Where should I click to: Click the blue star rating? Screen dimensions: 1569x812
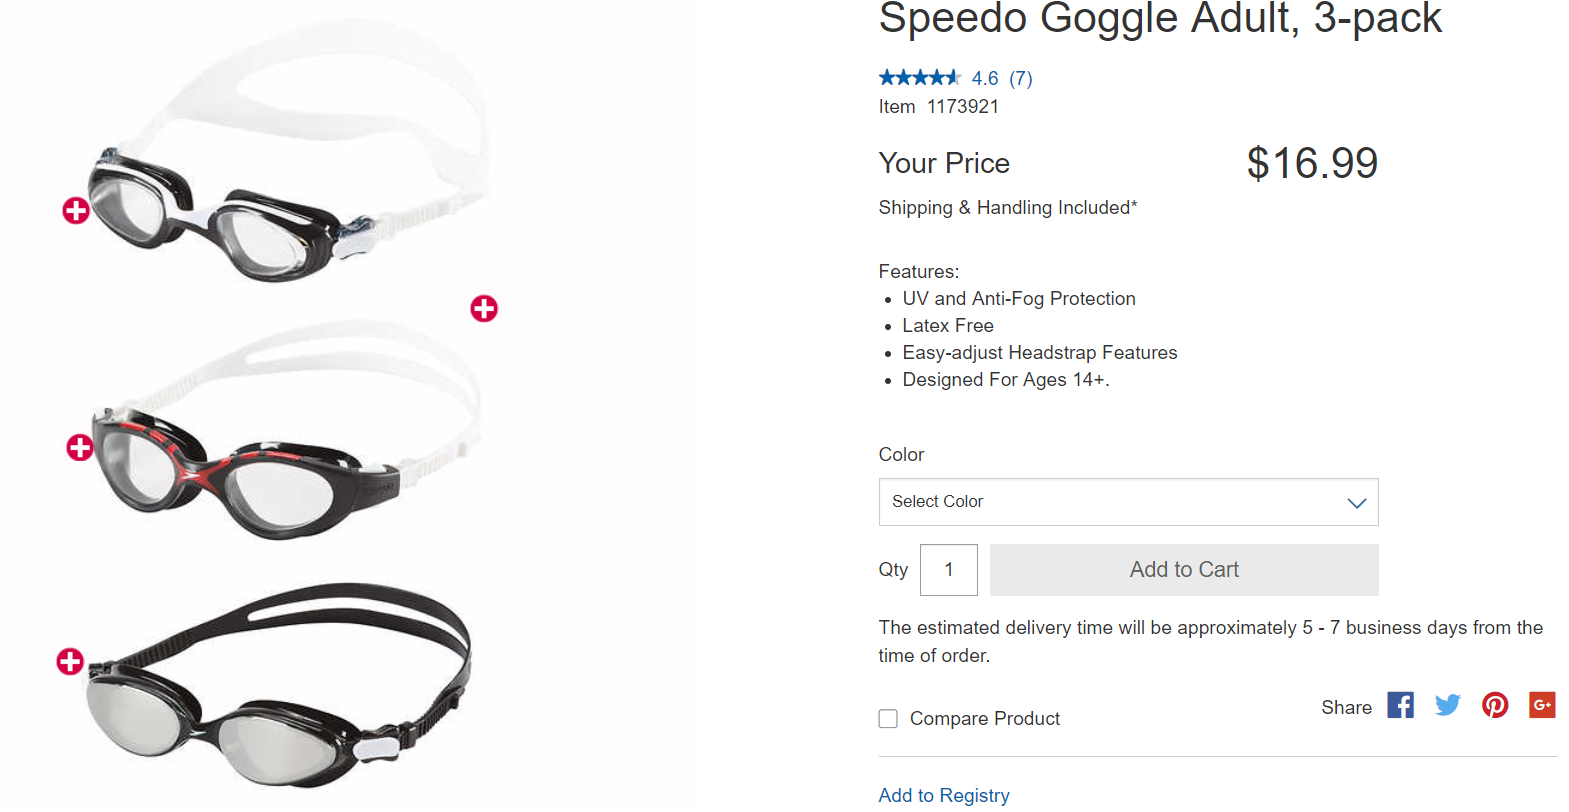click(x=919, y=78)
